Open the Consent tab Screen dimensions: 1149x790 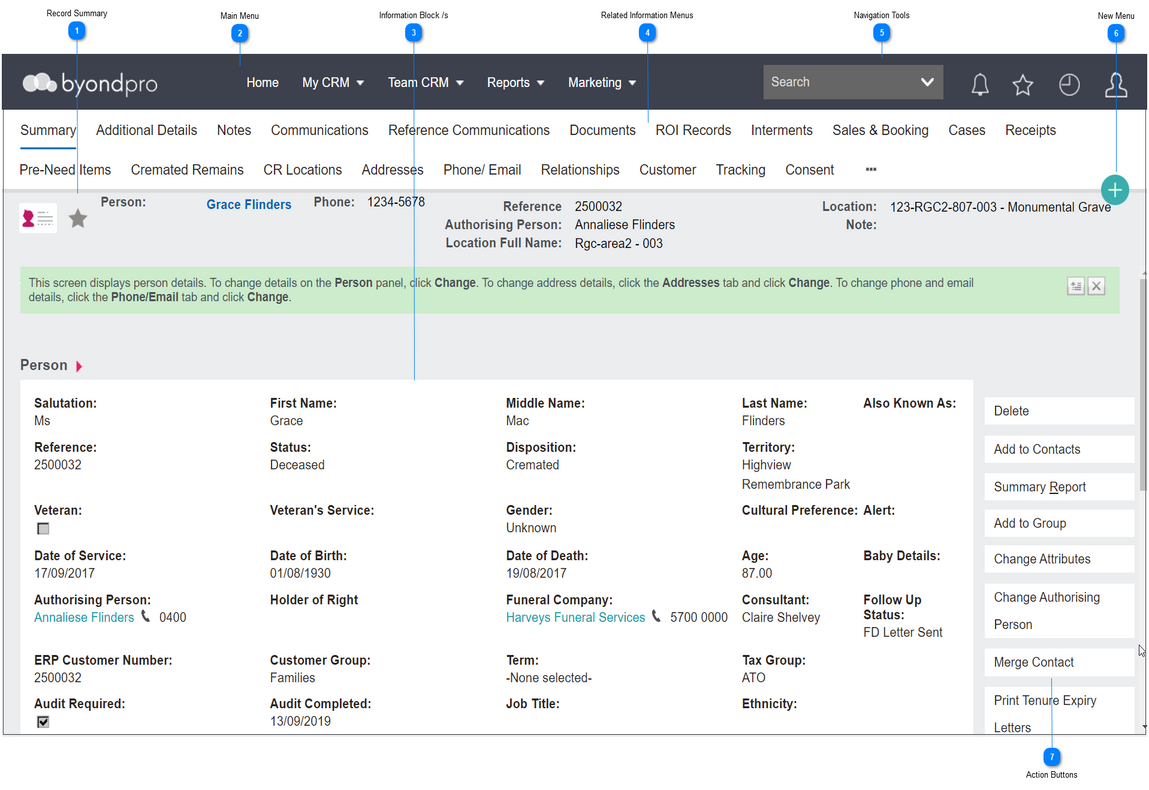810,170
